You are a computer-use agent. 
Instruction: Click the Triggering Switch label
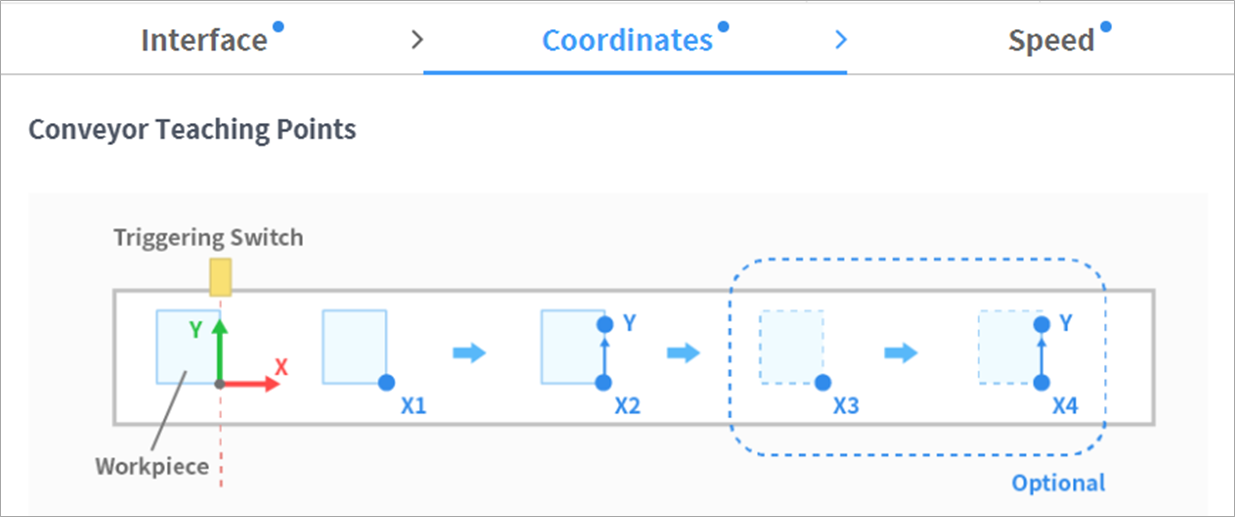click(208, 238)
